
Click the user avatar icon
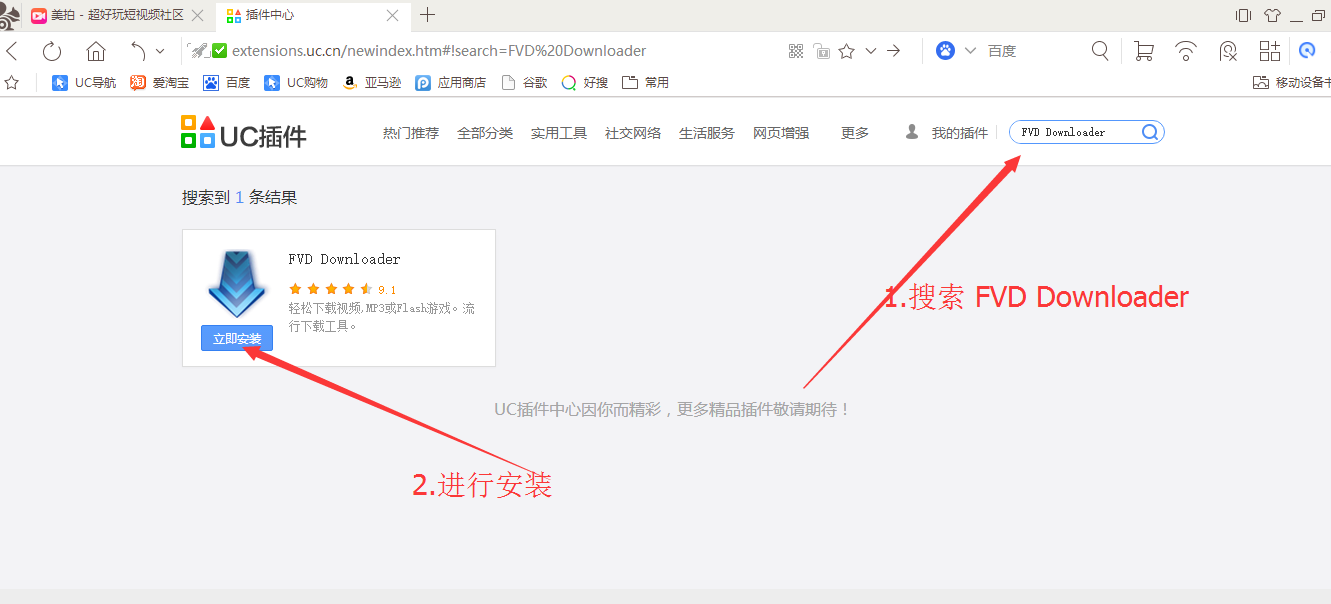pos(912,132)
